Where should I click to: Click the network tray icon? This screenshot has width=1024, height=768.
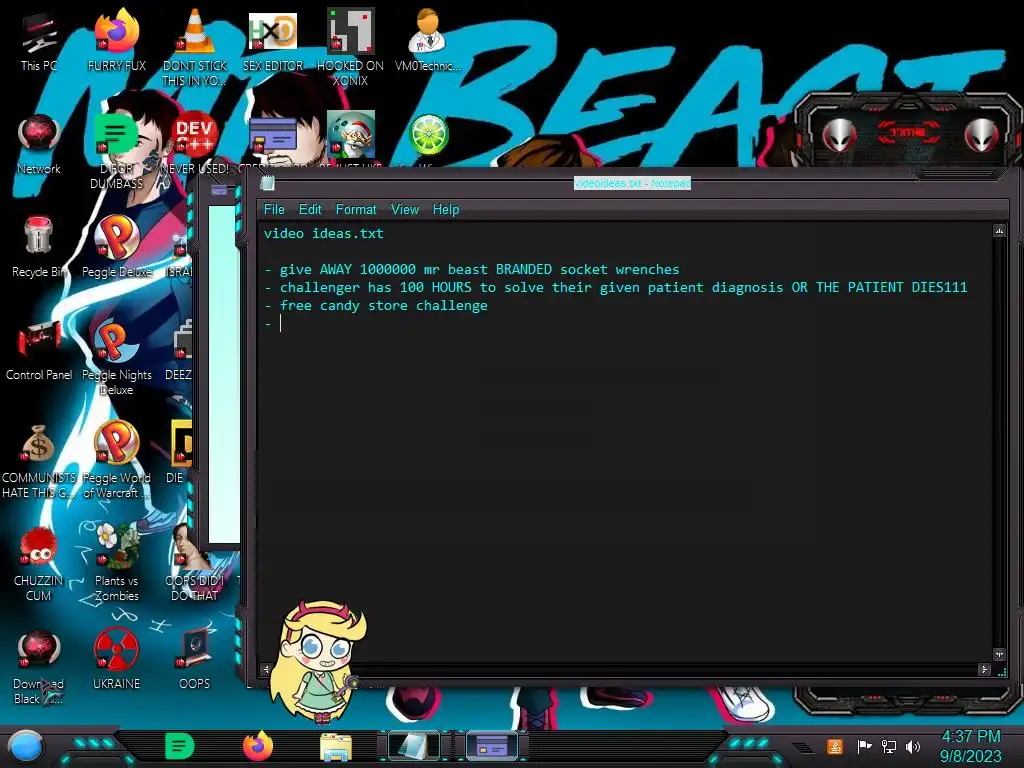(x=889, y=746)
